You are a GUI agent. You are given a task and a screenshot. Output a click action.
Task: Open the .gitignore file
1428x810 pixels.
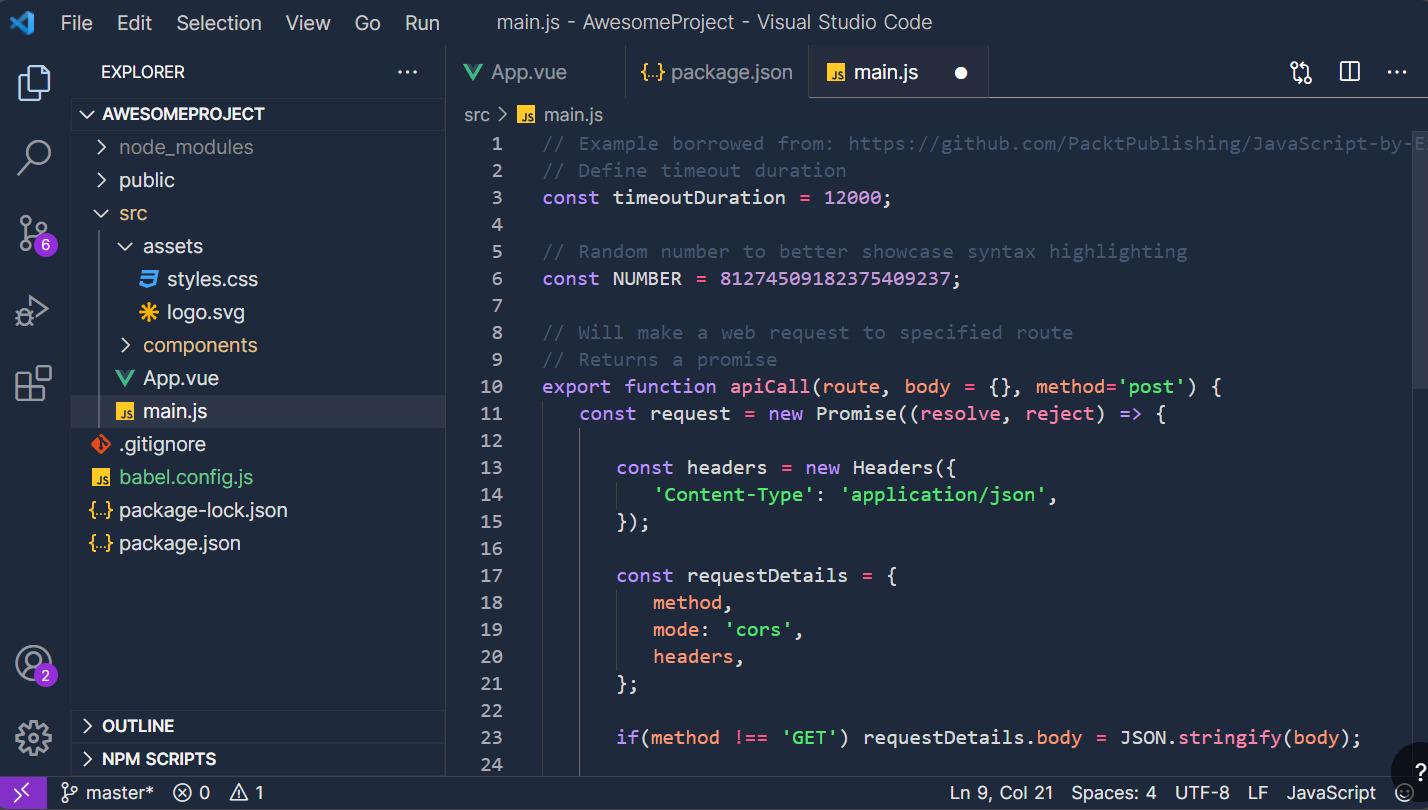click(258, 444)
